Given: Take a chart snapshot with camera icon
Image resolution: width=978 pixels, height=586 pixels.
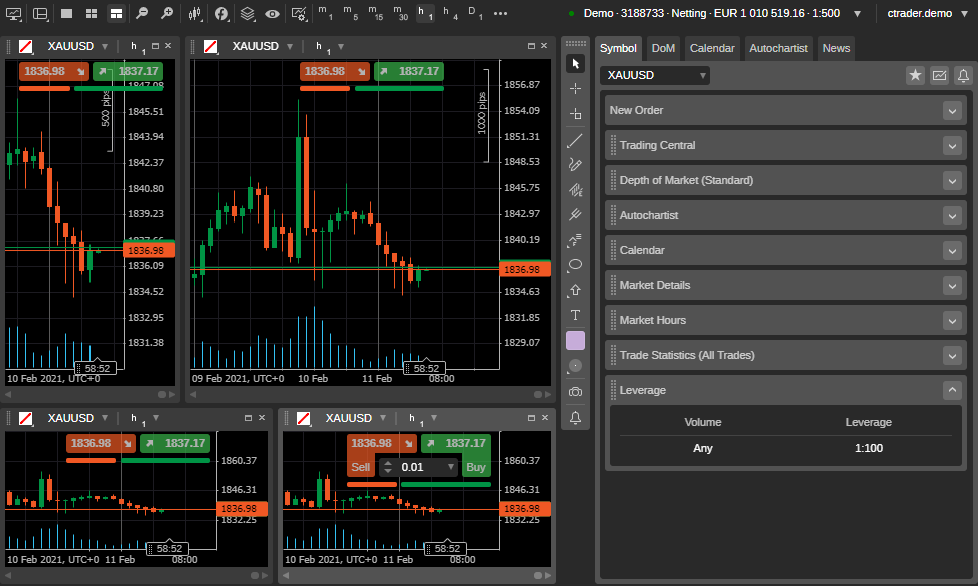Looking at the screenshot, I should (x=575, y=392).
